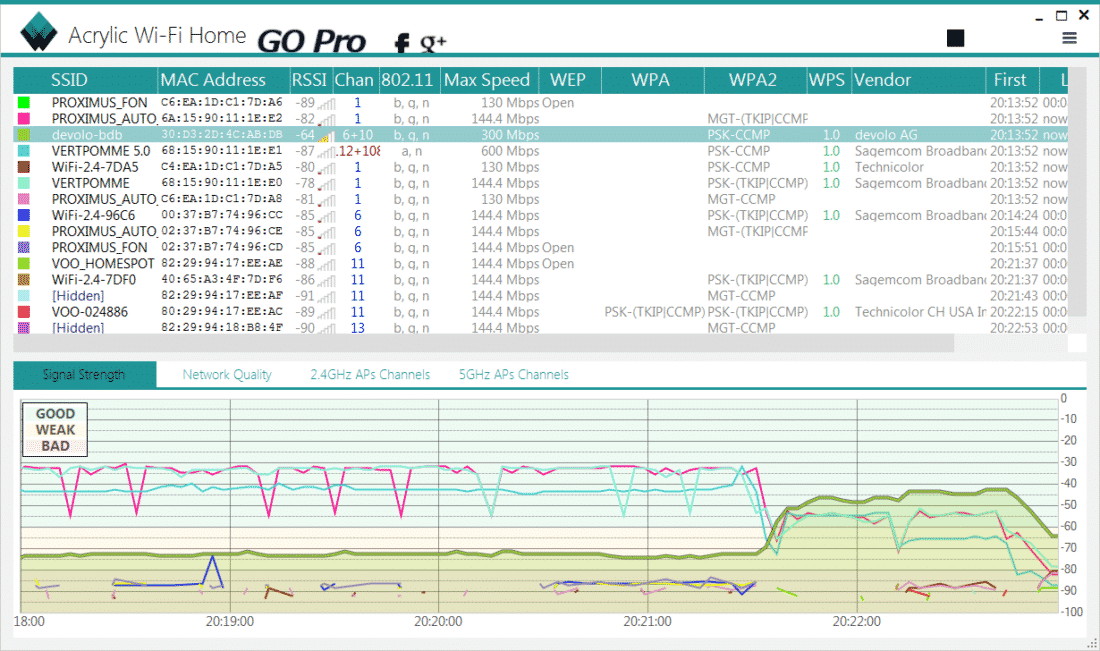Screen dimensions: 1100x651
Task: Click the devolo AG vendor cell
Action: coord(886,135)
